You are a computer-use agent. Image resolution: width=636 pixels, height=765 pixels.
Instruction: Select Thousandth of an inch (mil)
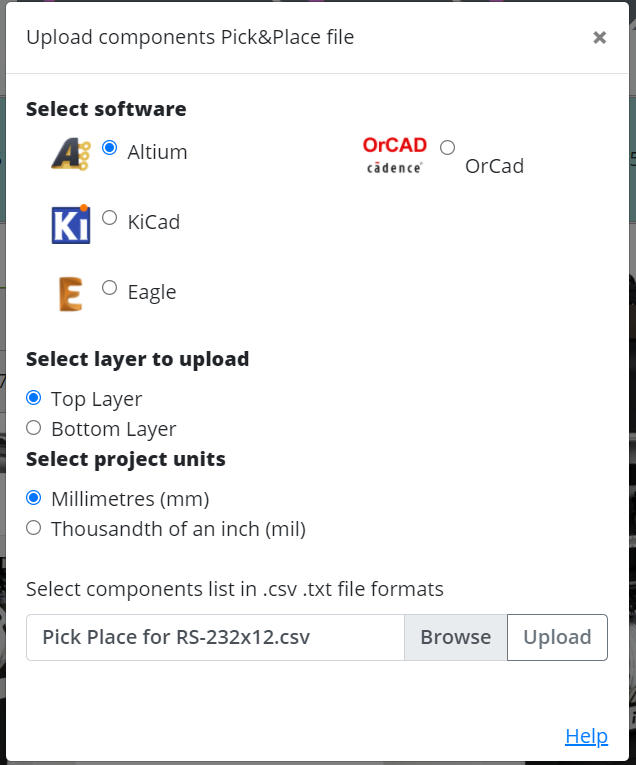(34, 528)
